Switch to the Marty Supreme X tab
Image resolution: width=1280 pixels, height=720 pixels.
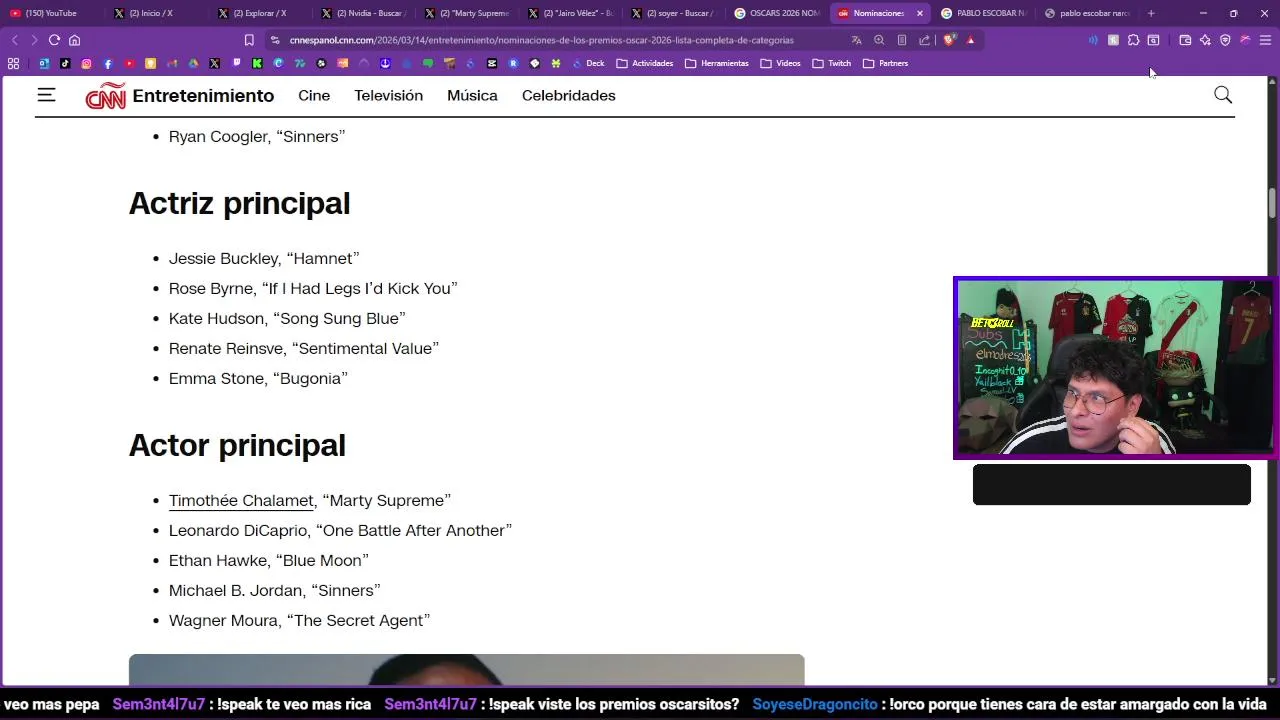click(x=467, y=13)
